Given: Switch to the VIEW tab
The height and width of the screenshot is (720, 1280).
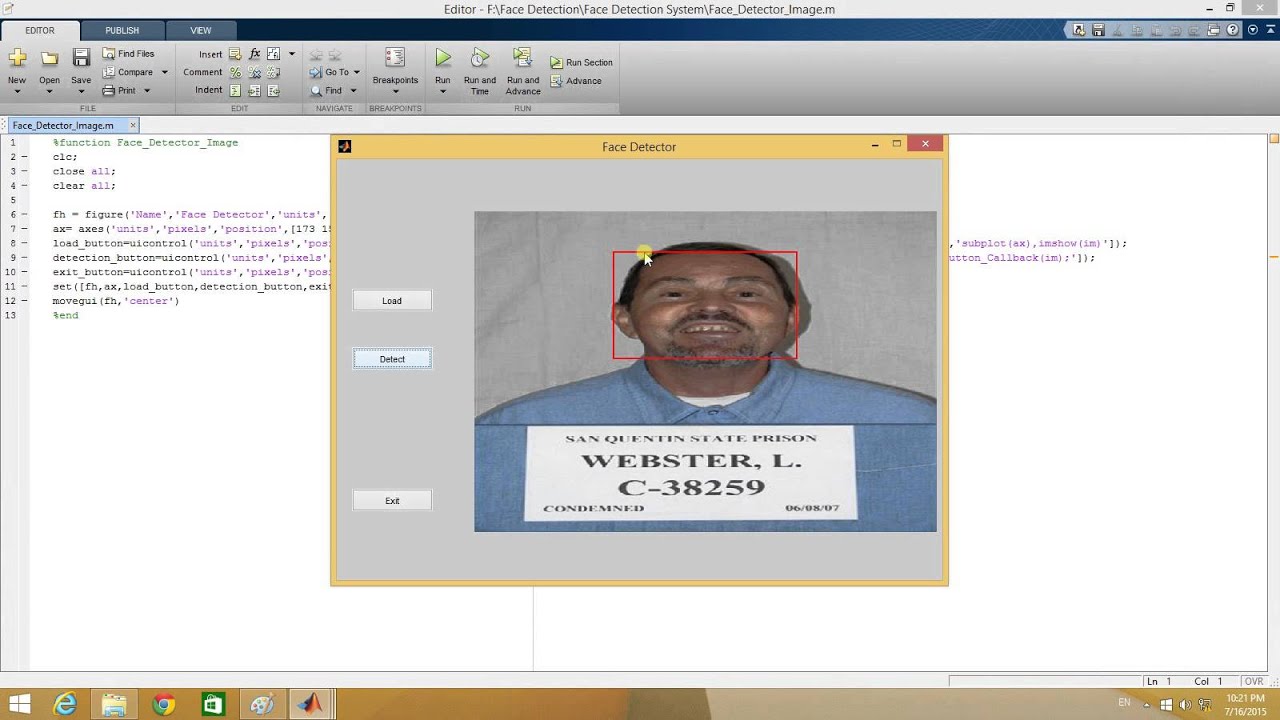Looking at the screenshot, I should point(201,30).
